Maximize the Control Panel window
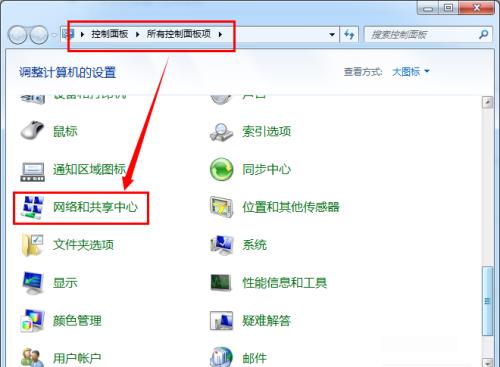 [448, 8]
